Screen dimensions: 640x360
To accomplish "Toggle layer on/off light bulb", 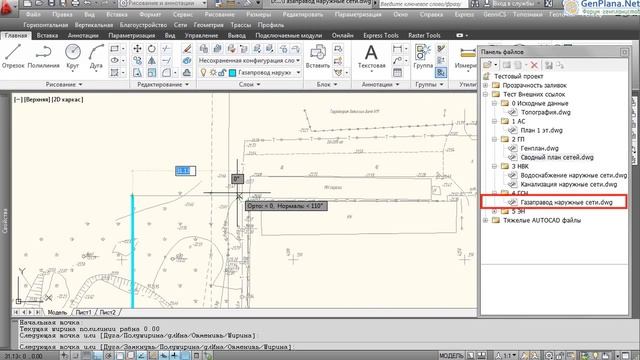I will click(203, 73).
